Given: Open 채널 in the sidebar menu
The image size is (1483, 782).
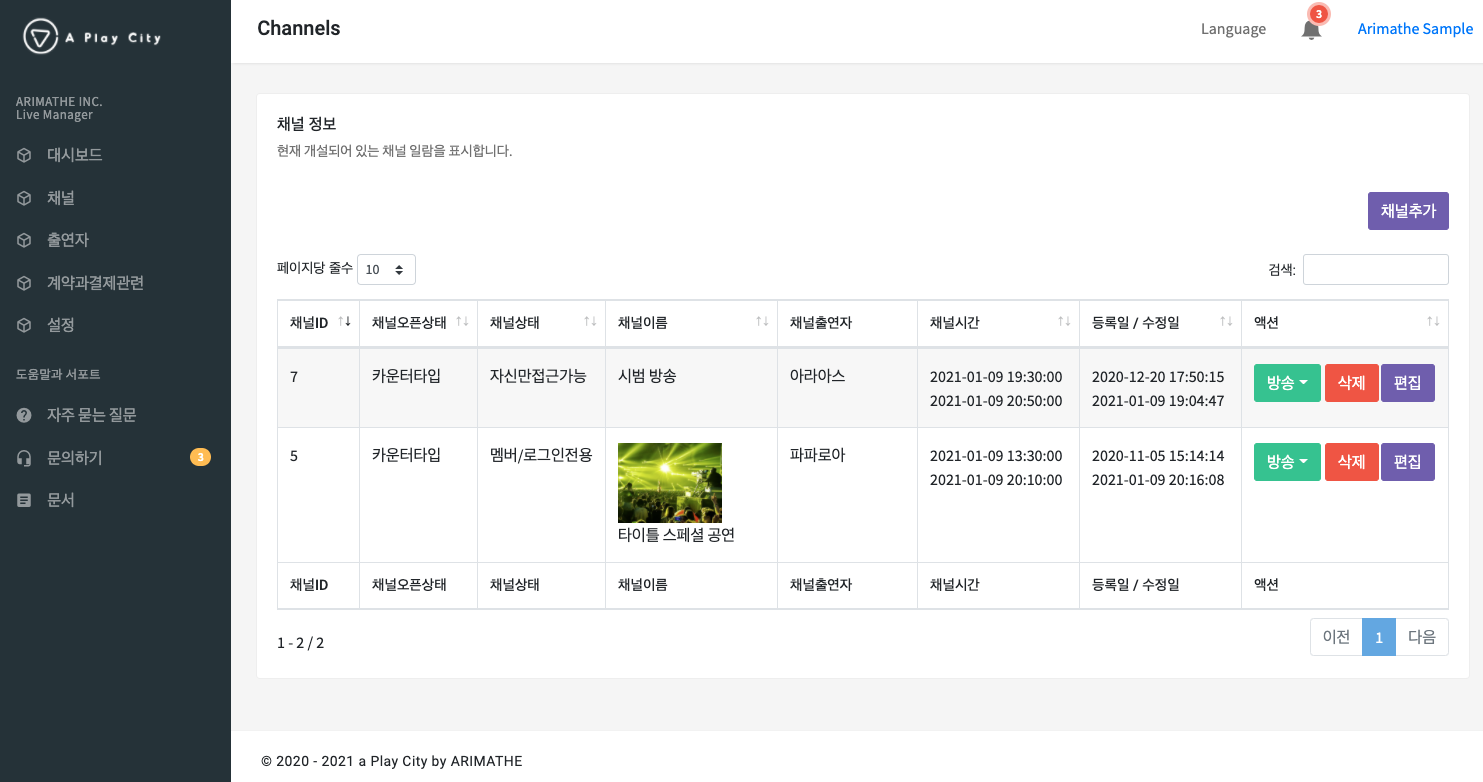Looking at the screenshot, I should (61, 198).
